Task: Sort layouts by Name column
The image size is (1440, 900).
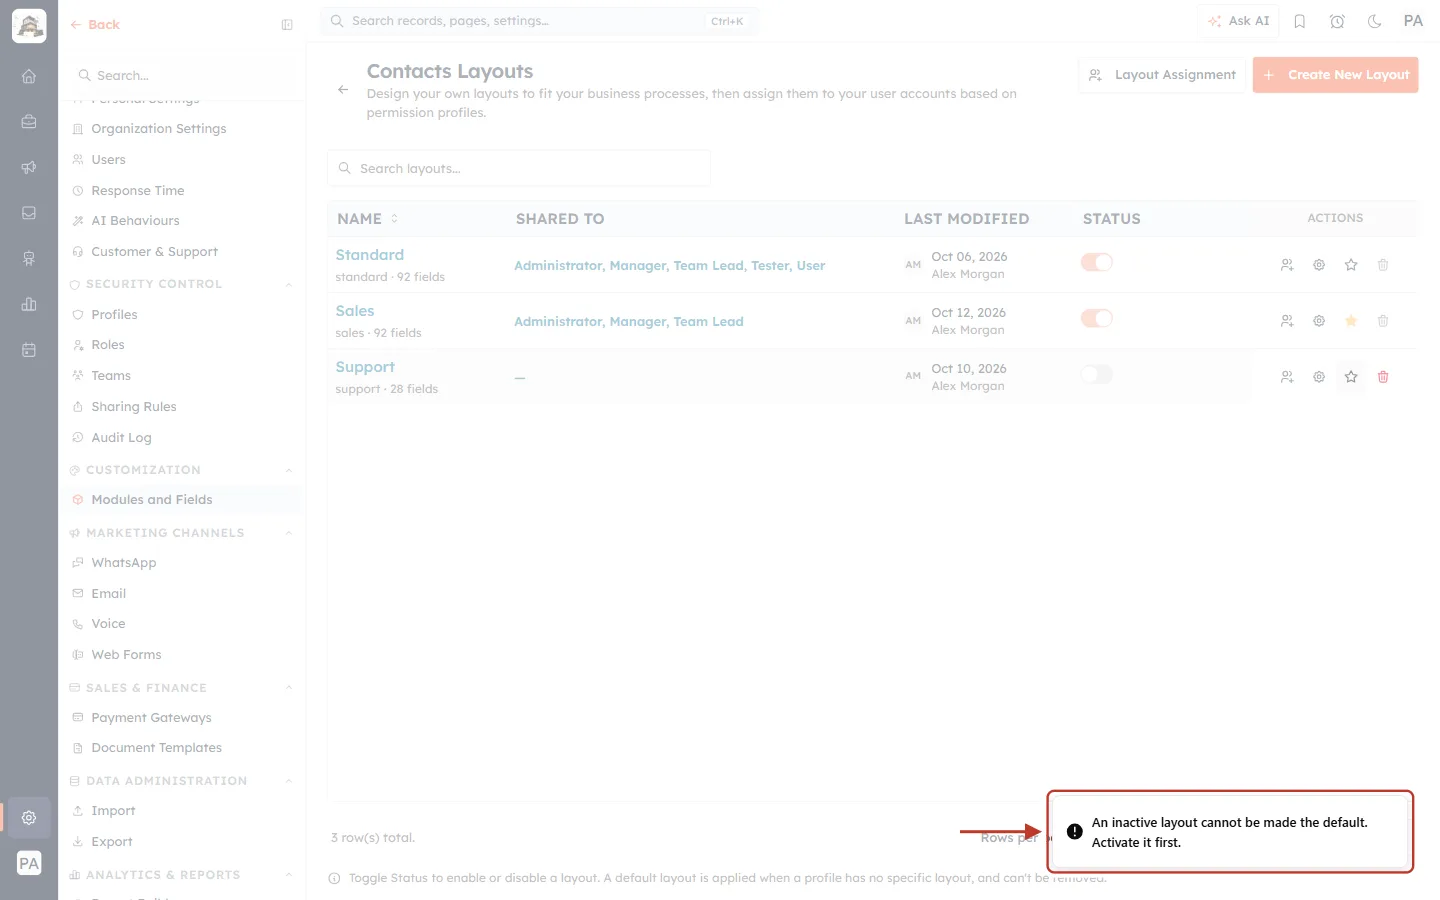Action: pyautogui.click(x=367, y=219)
